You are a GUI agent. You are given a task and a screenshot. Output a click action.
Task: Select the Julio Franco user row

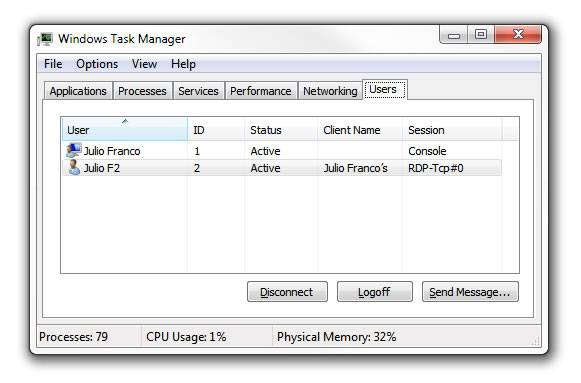click(x=282, y=151)
